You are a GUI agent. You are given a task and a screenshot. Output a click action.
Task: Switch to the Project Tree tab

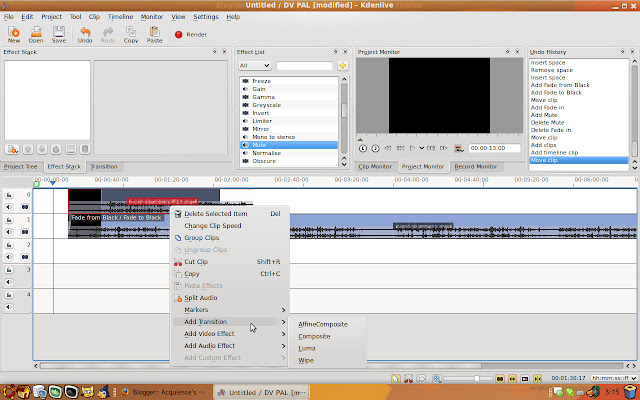(x=20, y=167)
